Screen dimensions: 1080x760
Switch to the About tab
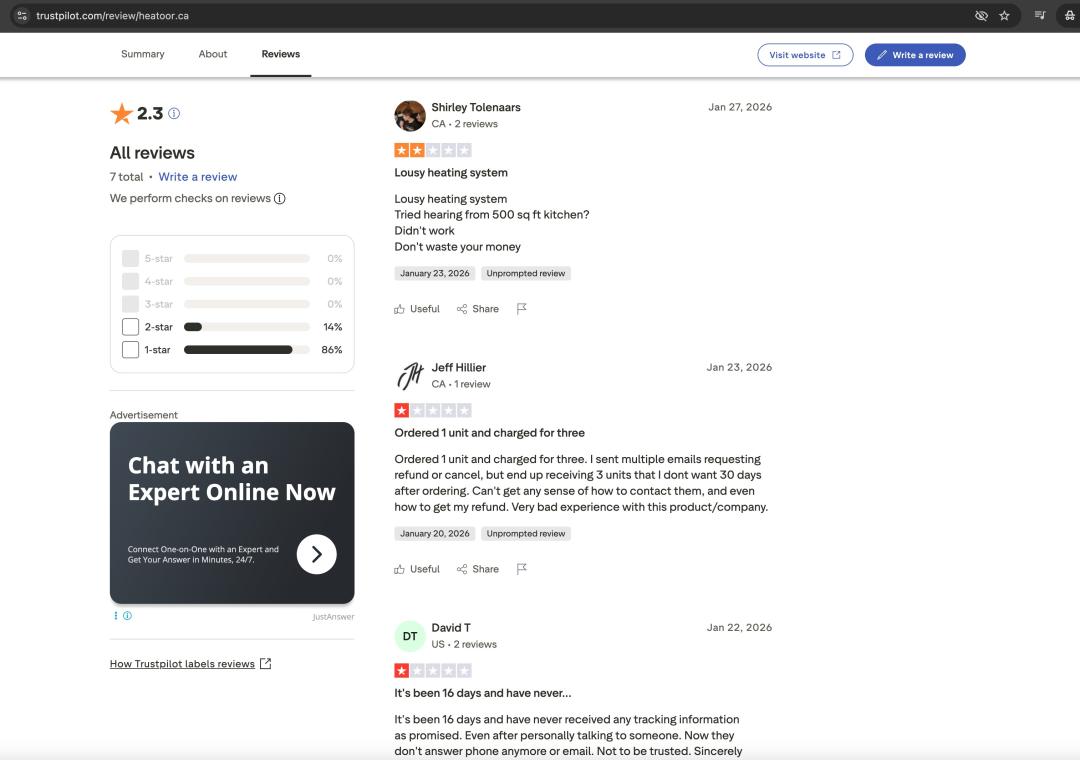point(213,54)
